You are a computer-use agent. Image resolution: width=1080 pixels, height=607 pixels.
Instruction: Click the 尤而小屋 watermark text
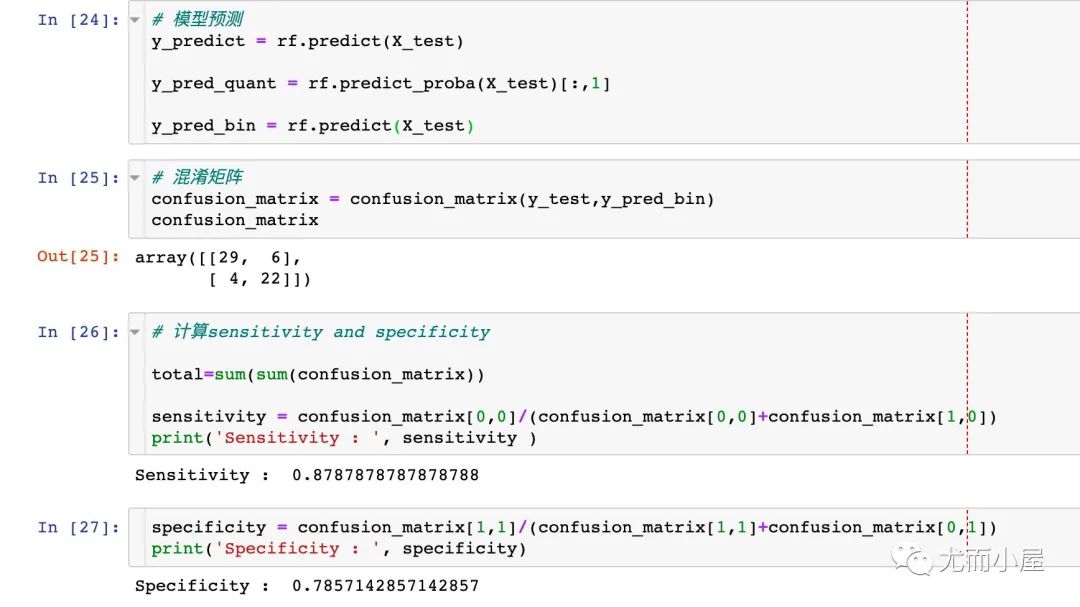[990, 560]
